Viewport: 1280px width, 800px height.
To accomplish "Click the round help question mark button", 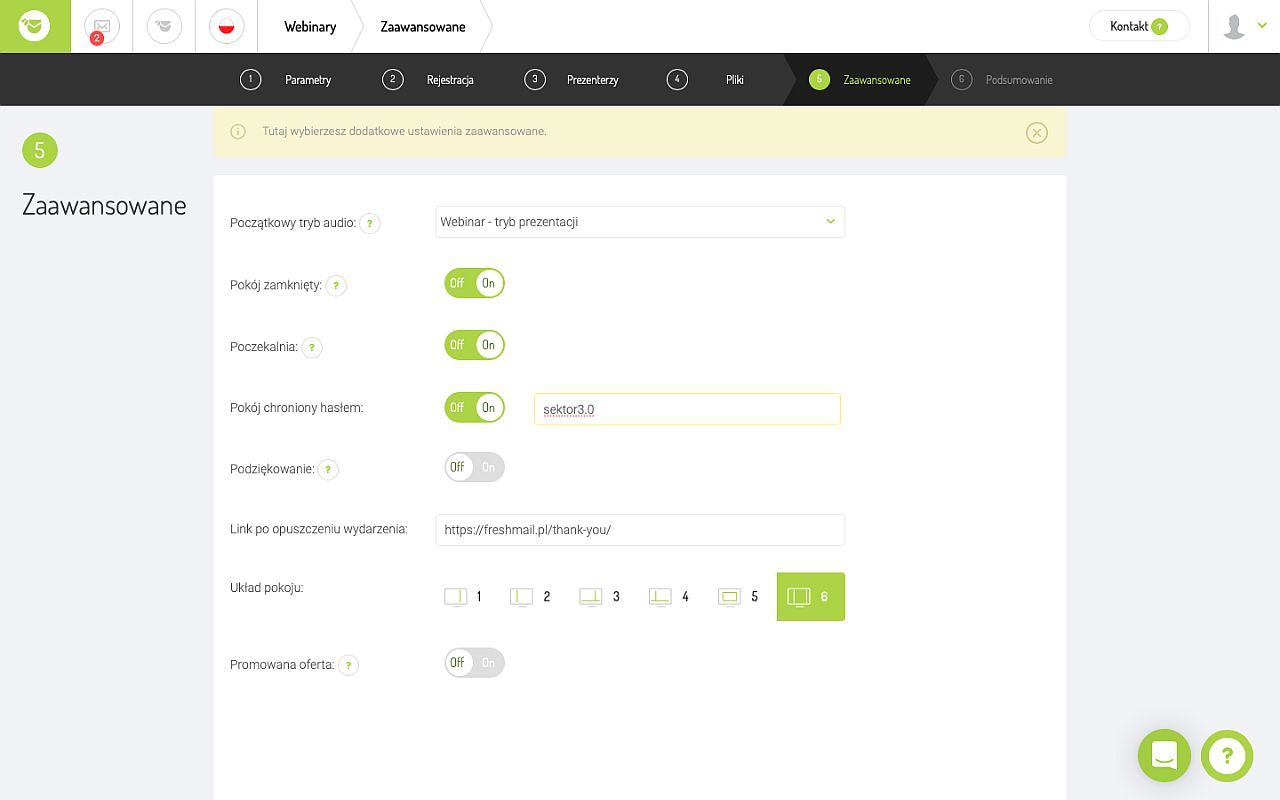I will [x=1227, y=755].
